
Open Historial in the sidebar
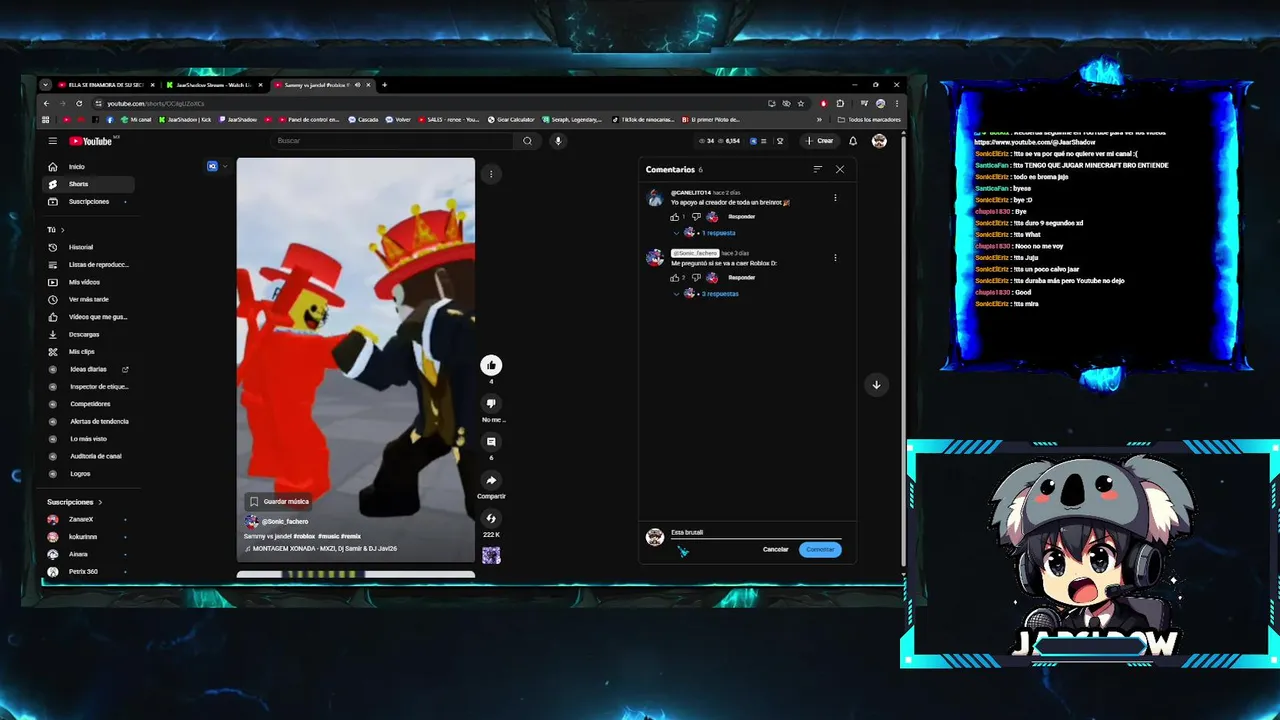(88, 247)
